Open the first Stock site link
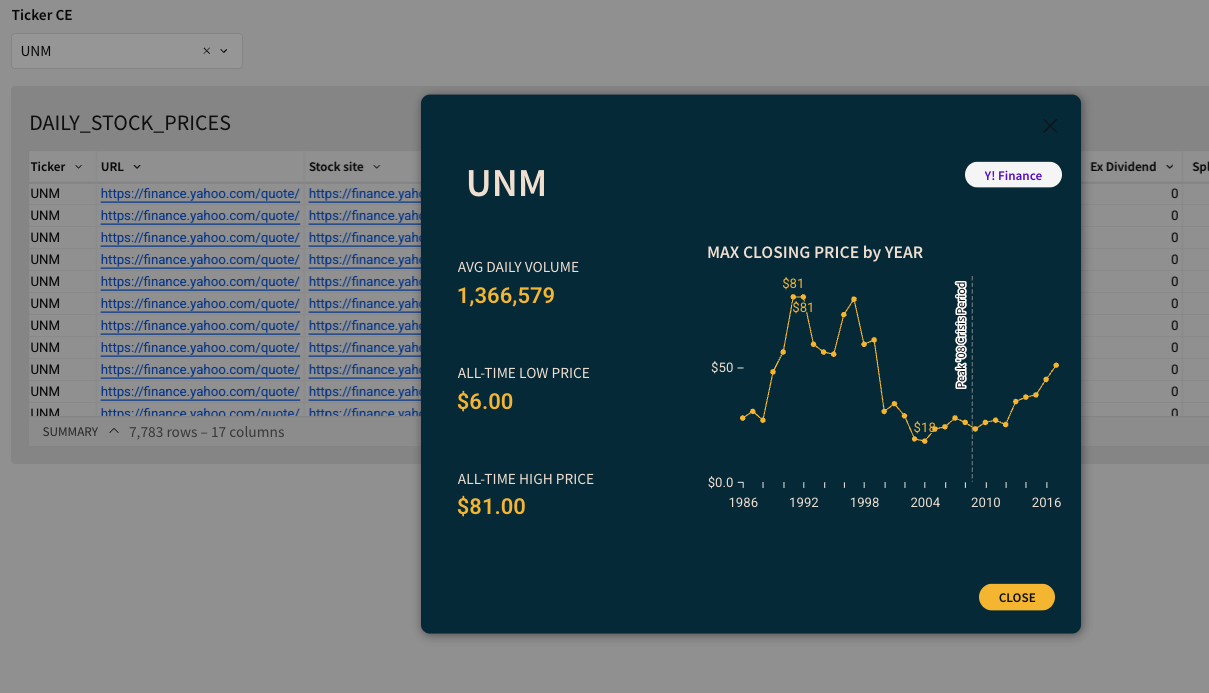 pyautogui.click(x=366, y=194)
